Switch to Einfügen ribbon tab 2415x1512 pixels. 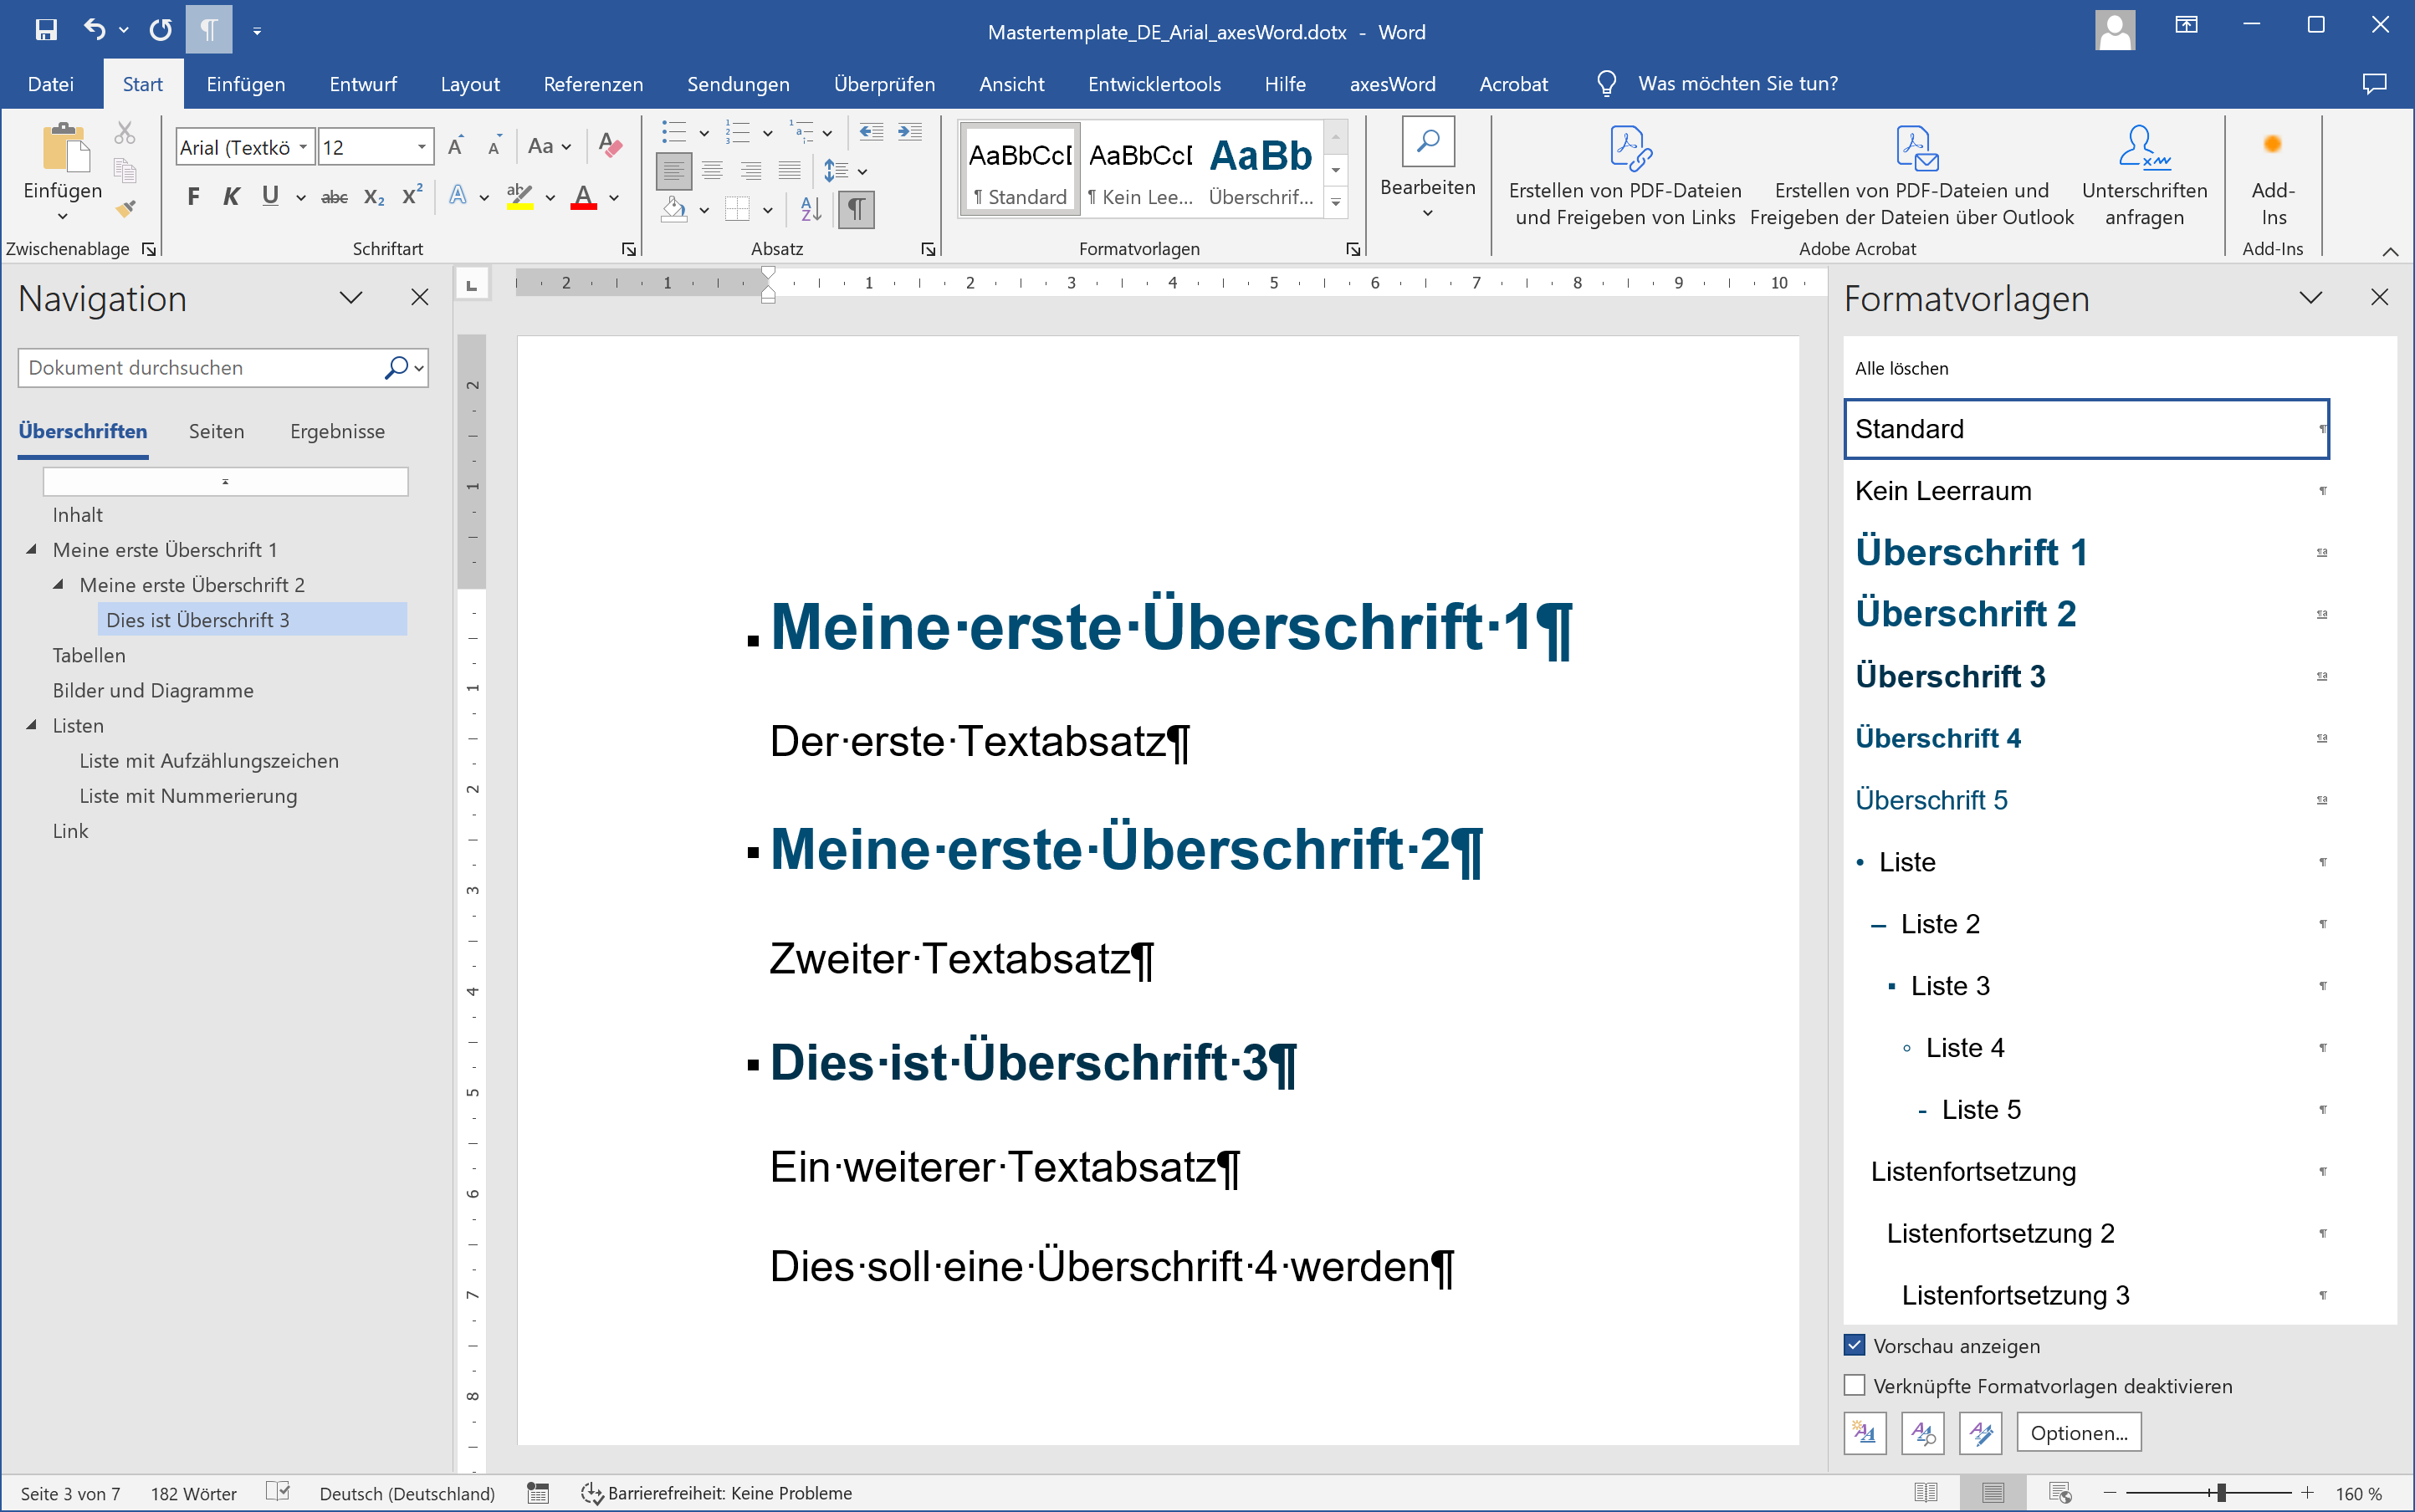[245, 84]
